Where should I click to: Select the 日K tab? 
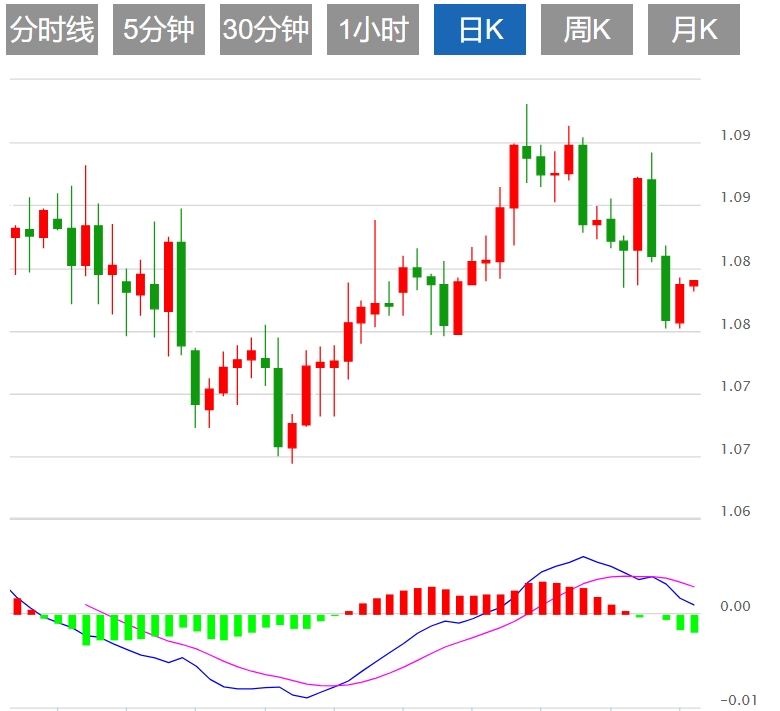coord(479,30)
